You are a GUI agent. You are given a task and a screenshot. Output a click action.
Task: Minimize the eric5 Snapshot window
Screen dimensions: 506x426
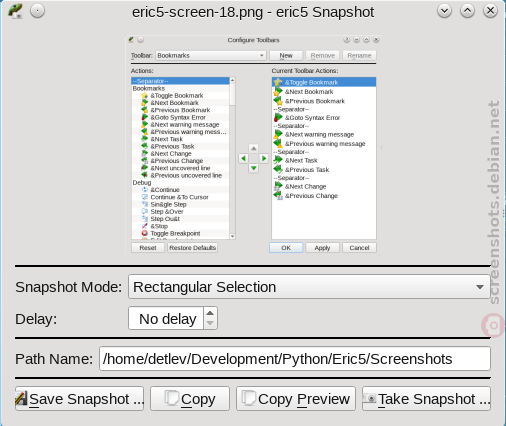(x=444, y=11)
